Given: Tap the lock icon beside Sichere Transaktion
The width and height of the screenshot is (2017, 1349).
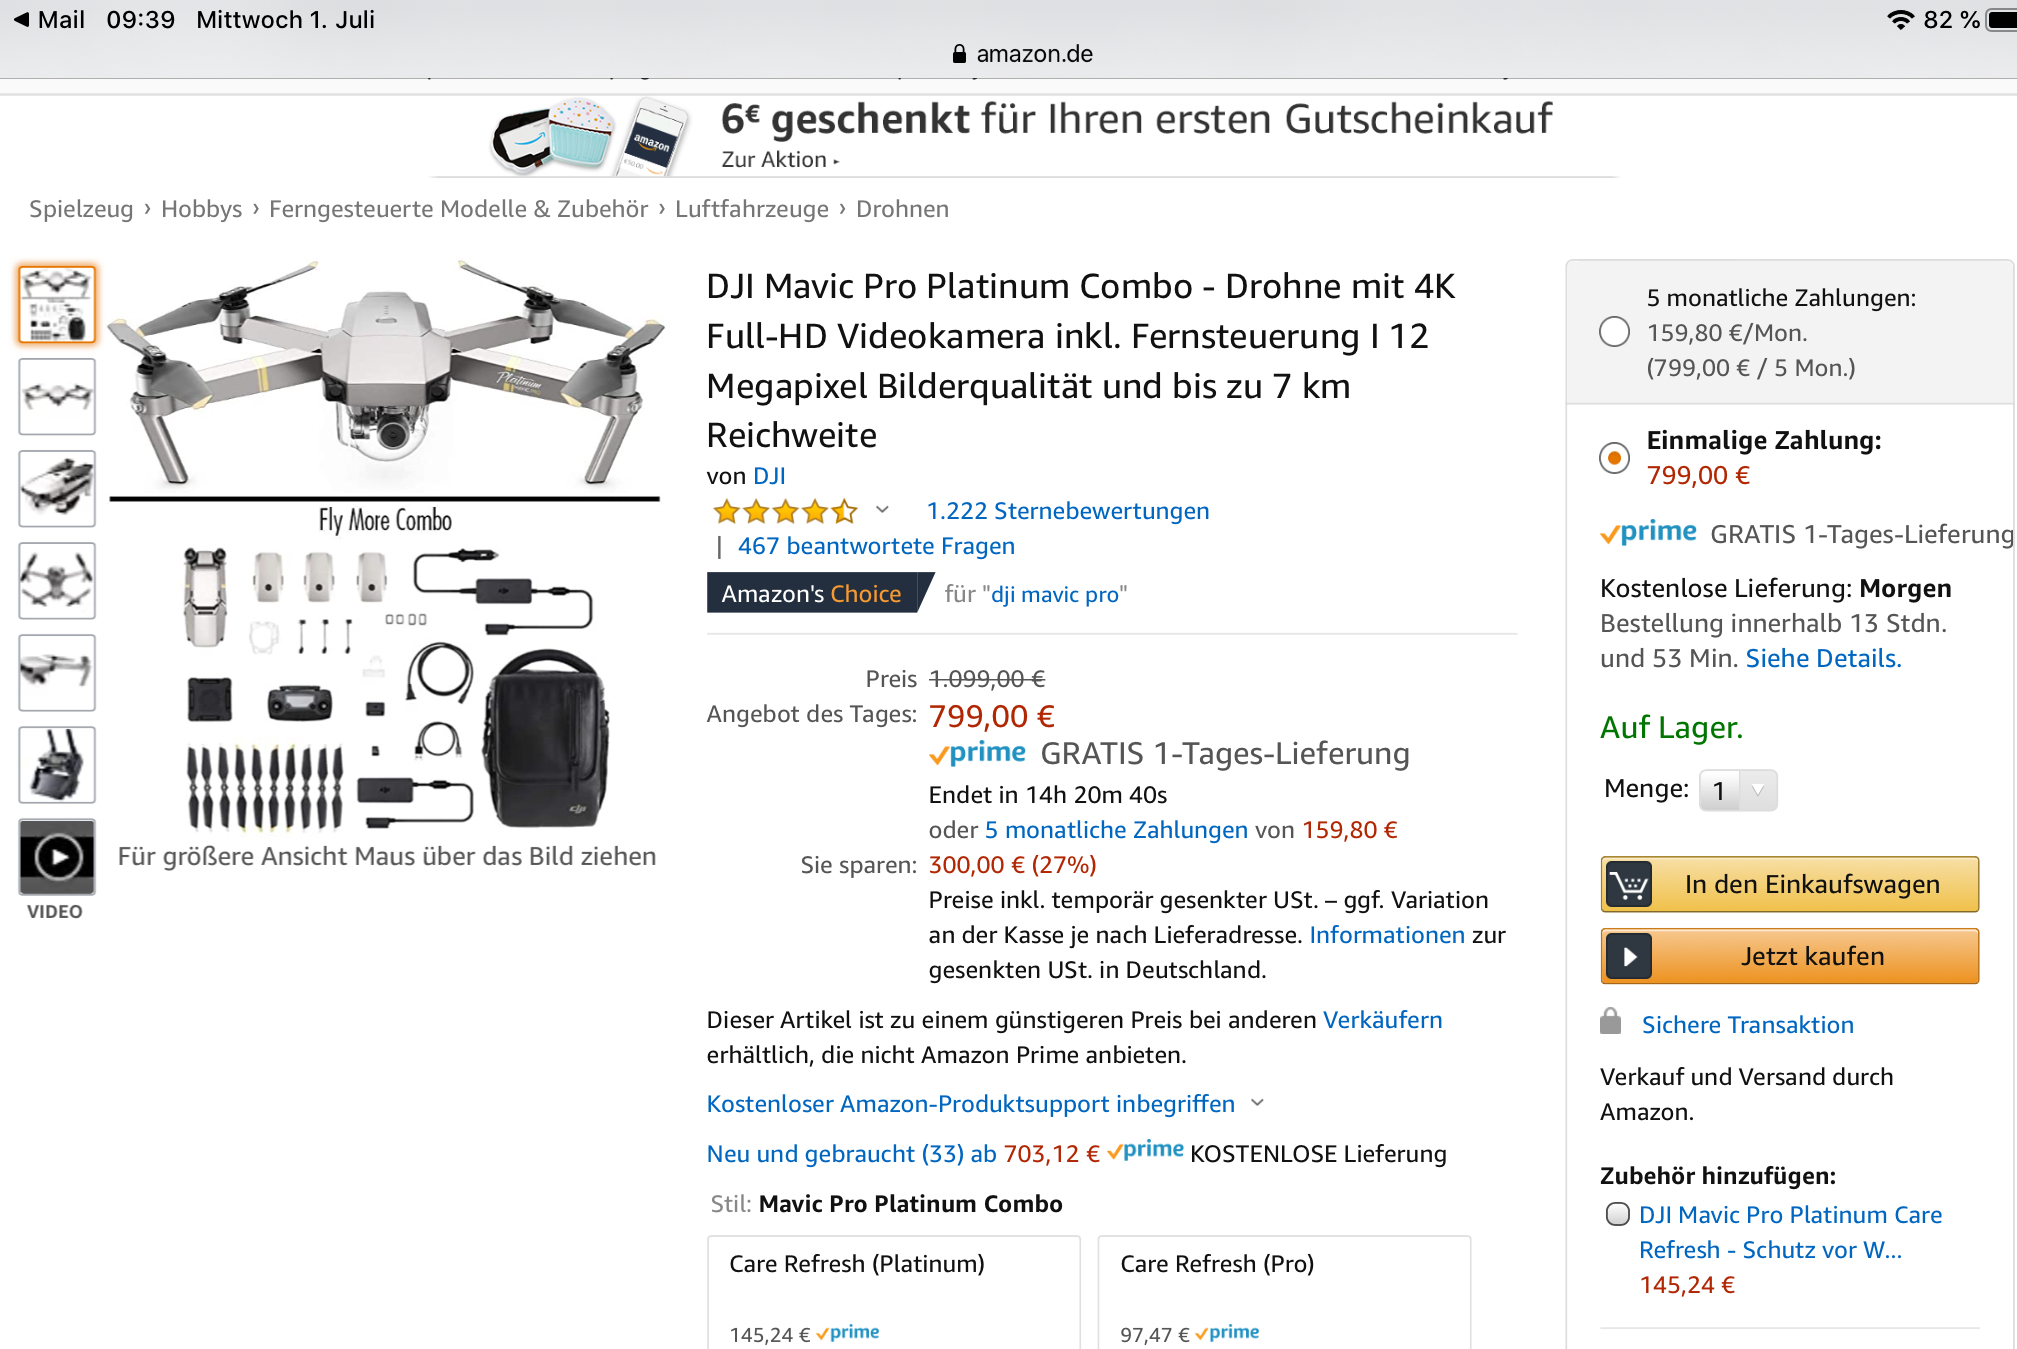Looking at the screenshot, I should (1610, 1022).
